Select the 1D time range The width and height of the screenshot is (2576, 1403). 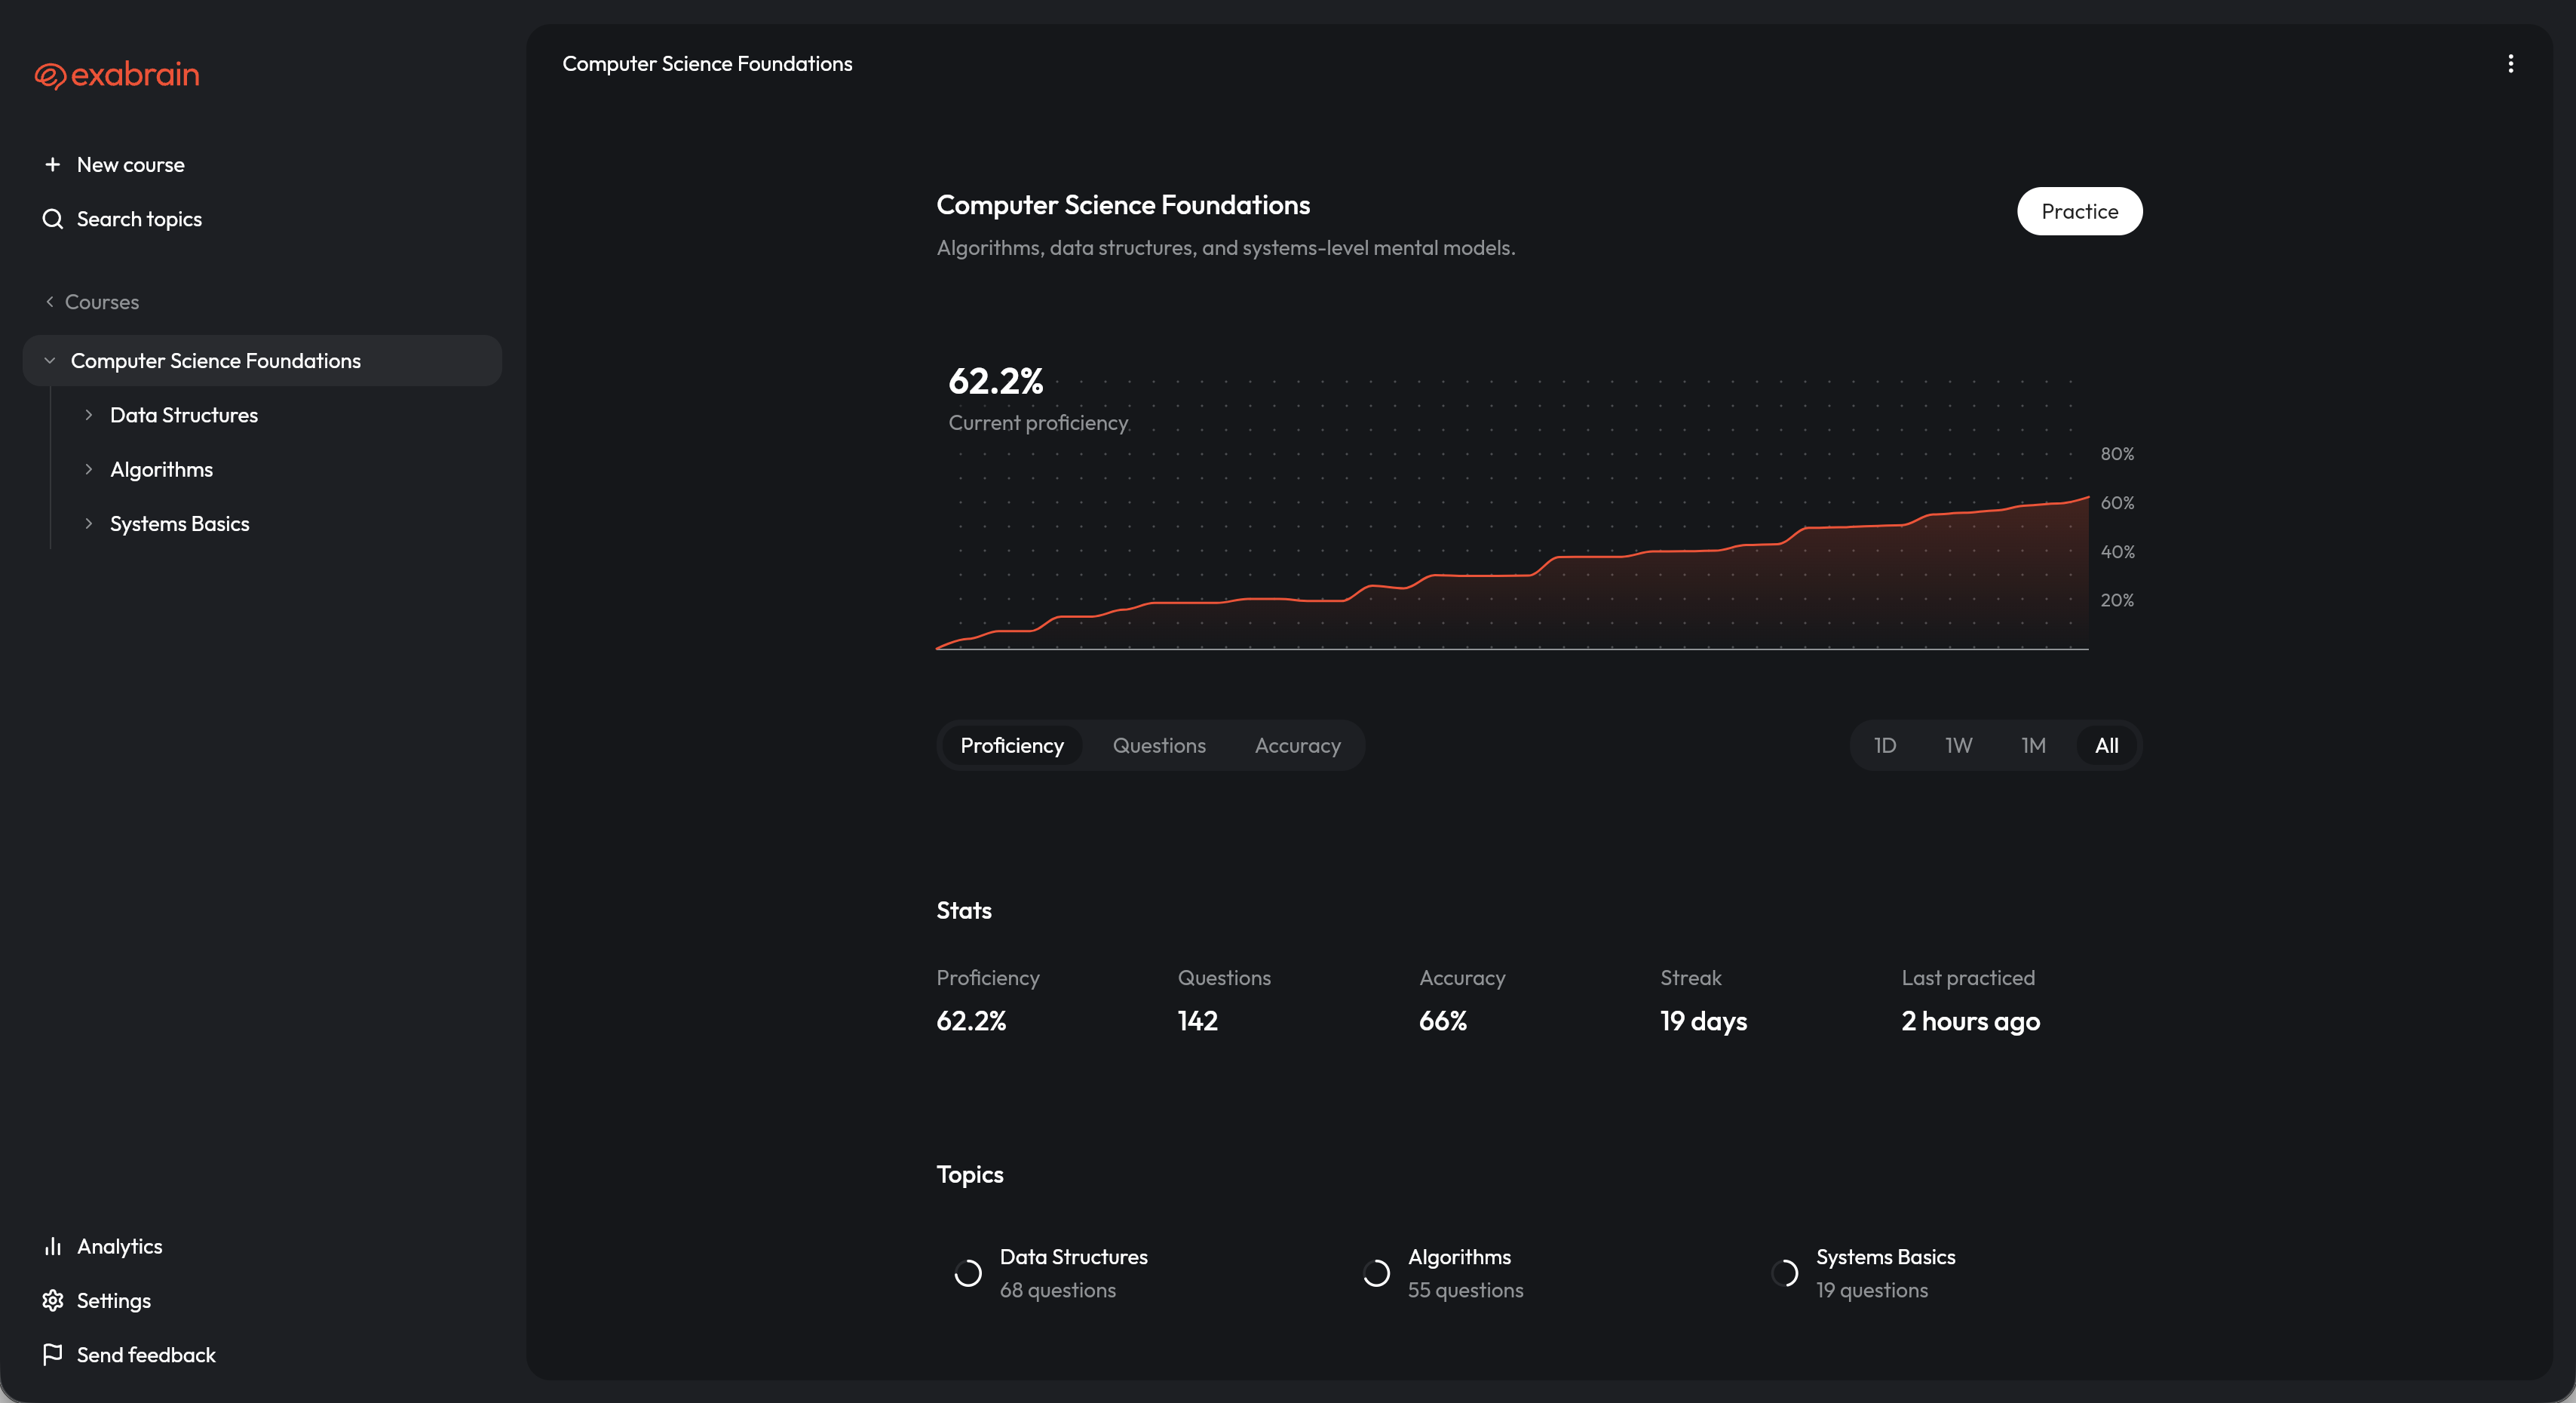(x=1884, y=746)
